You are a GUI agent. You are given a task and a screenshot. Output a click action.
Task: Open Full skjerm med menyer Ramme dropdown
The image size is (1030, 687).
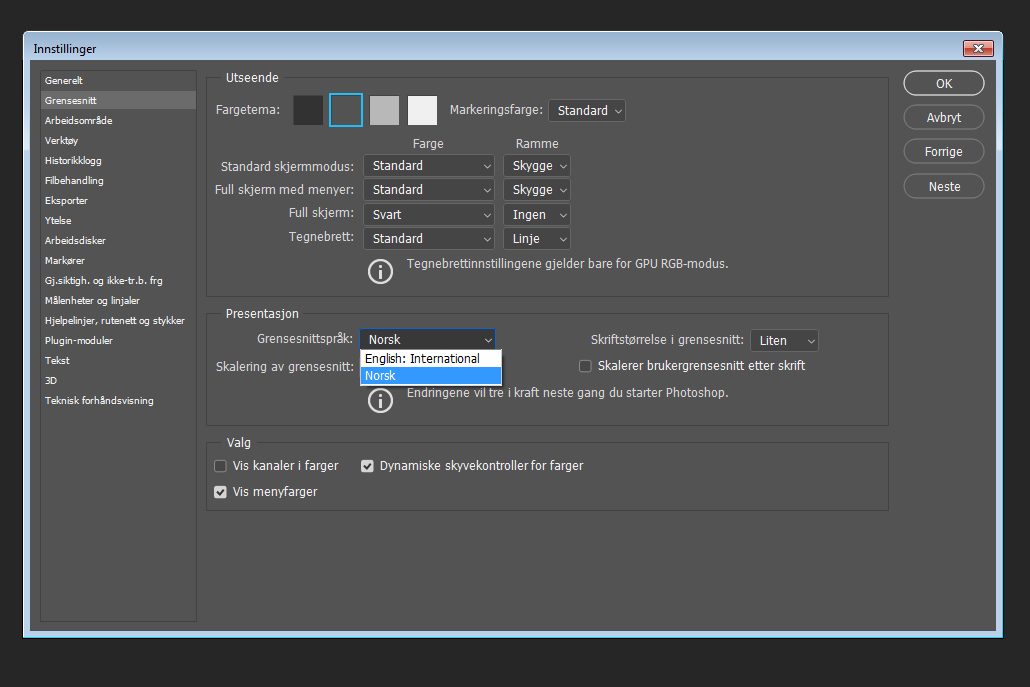coord(537,190)
